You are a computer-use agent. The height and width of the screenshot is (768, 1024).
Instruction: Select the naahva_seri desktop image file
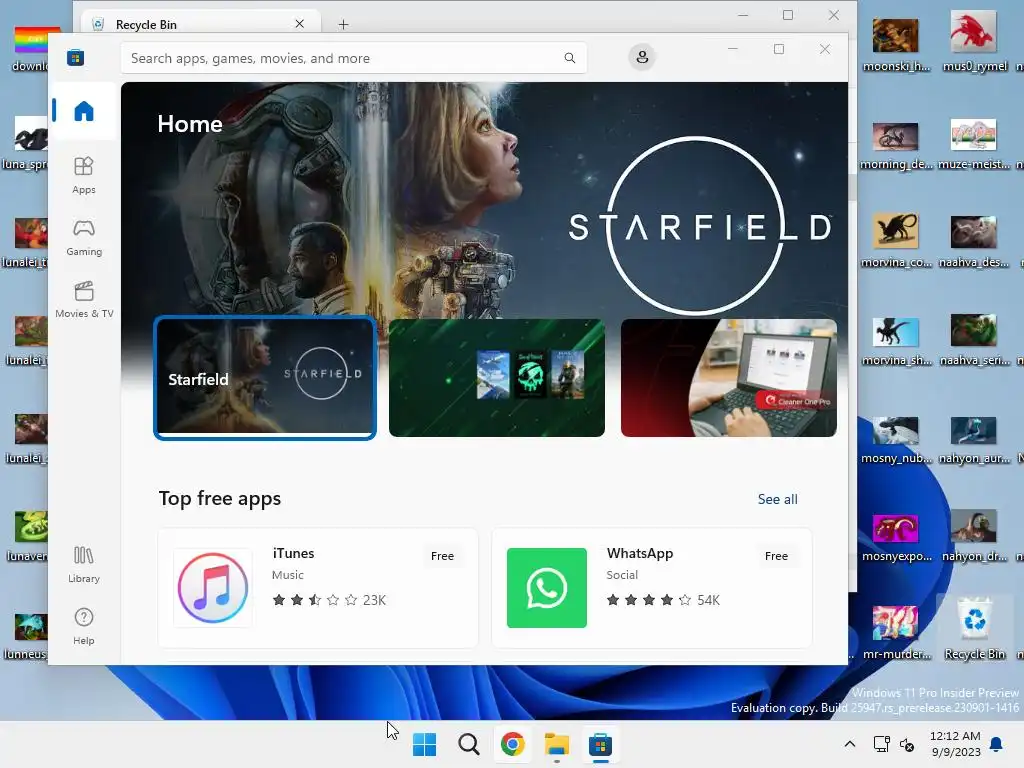974,338
